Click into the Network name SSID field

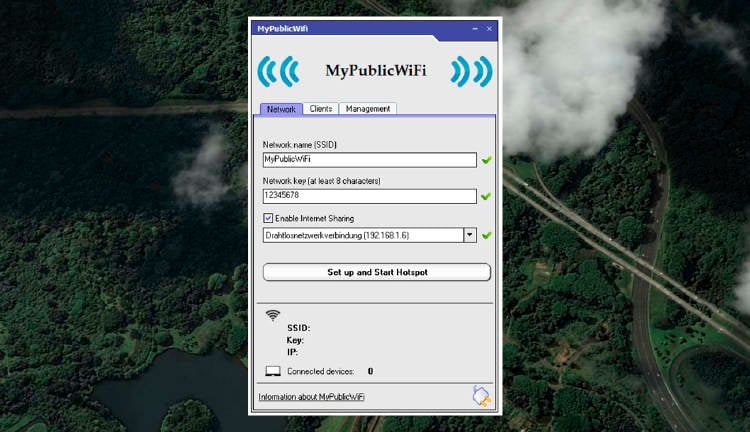[369, 160]
